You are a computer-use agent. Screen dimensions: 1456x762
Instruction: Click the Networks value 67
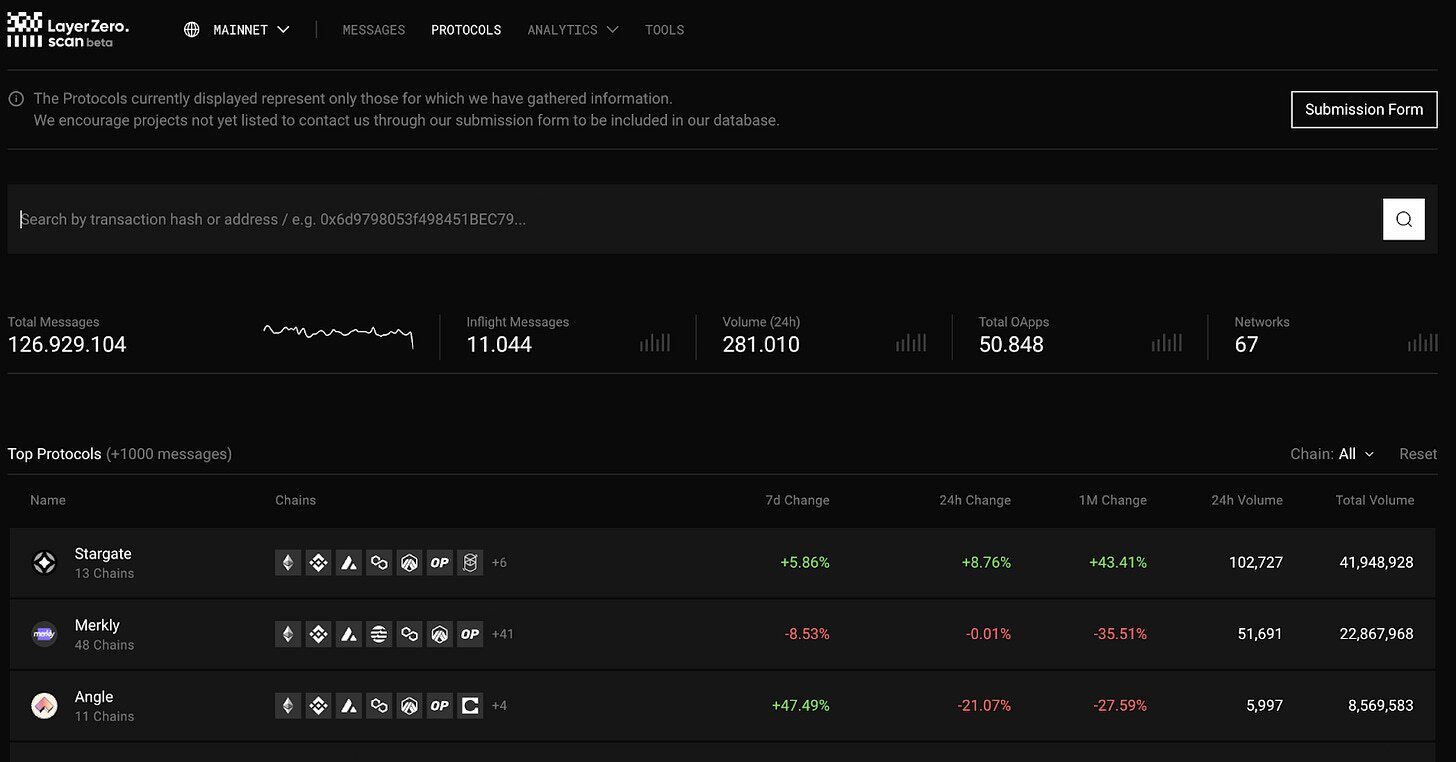click(x=1246, y=345)
